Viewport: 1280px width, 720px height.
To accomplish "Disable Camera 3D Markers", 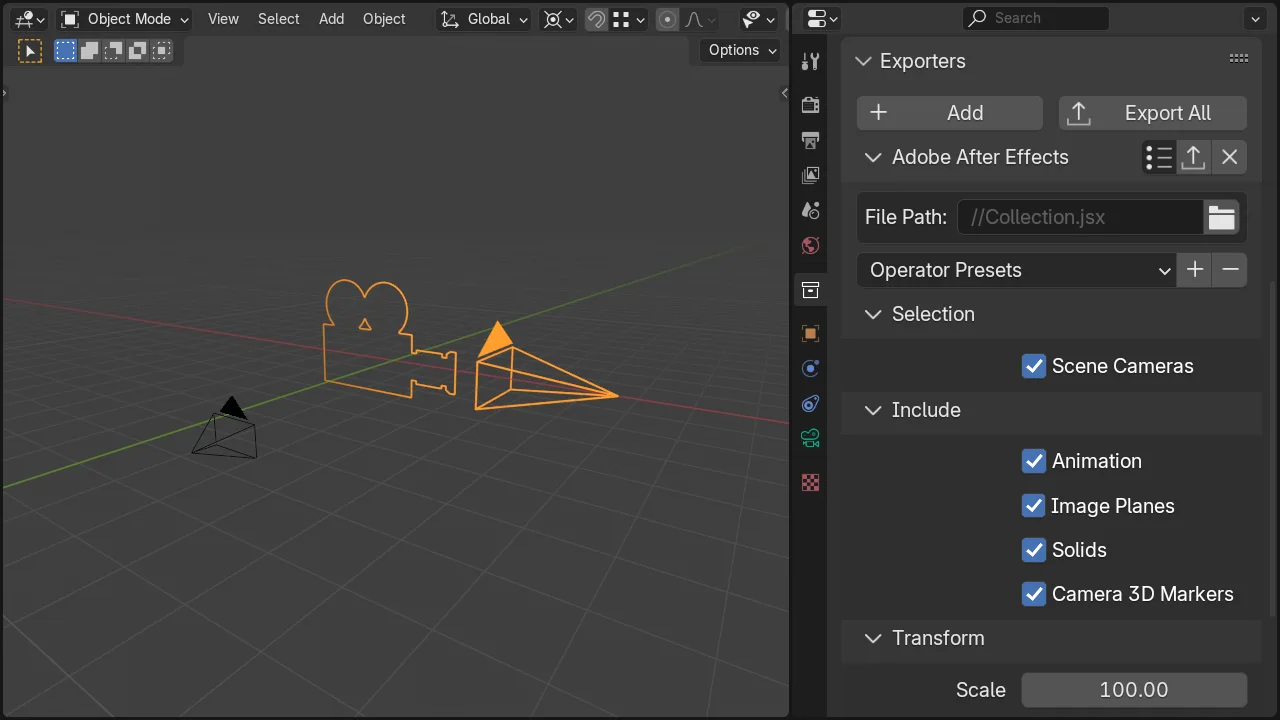I will pos(1034,594).
